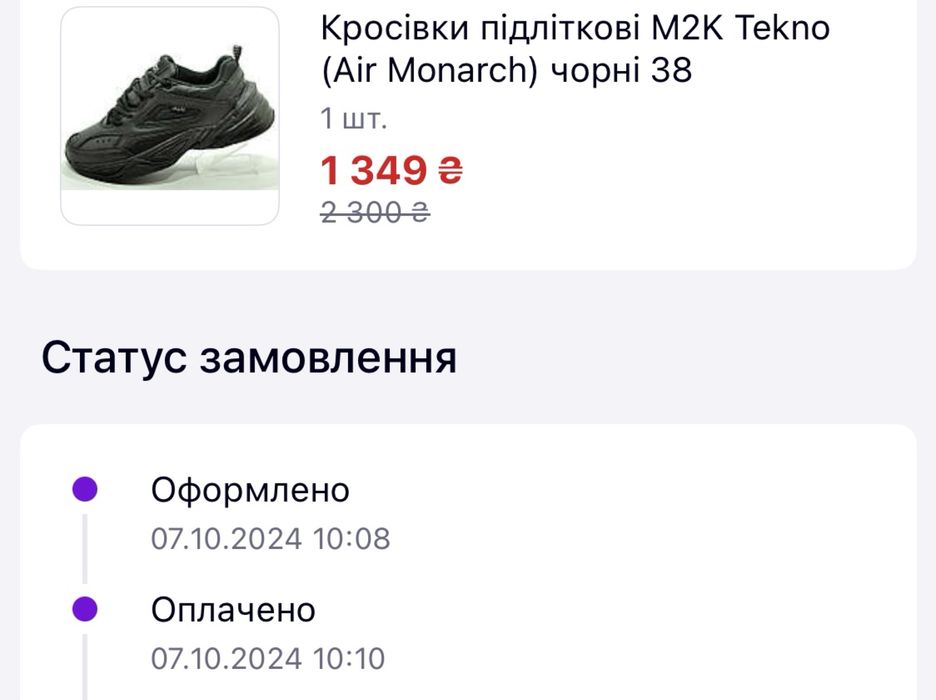Click the quantity label 1 шт.
Viewport: 936px width, 700px height.
[353, 119]
